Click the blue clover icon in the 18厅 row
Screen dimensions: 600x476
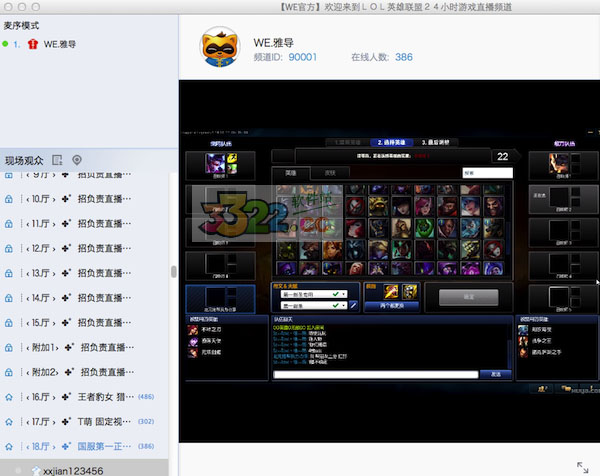coord(67,446)
